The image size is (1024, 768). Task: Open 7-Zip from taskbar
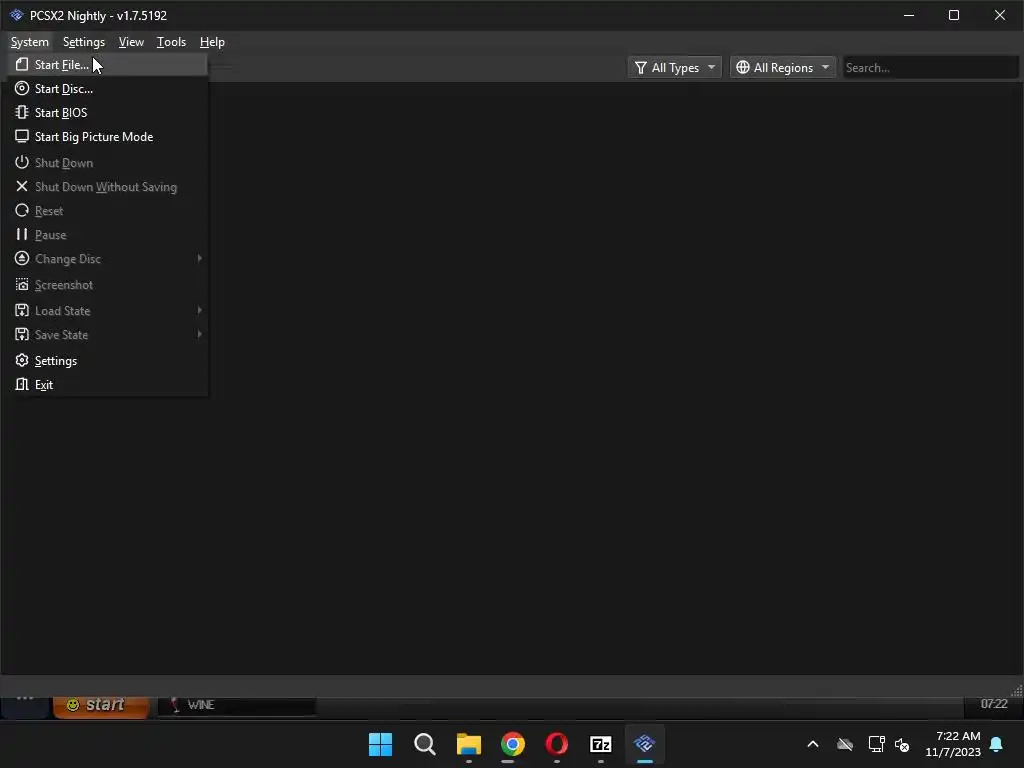(x=601, y=744)
